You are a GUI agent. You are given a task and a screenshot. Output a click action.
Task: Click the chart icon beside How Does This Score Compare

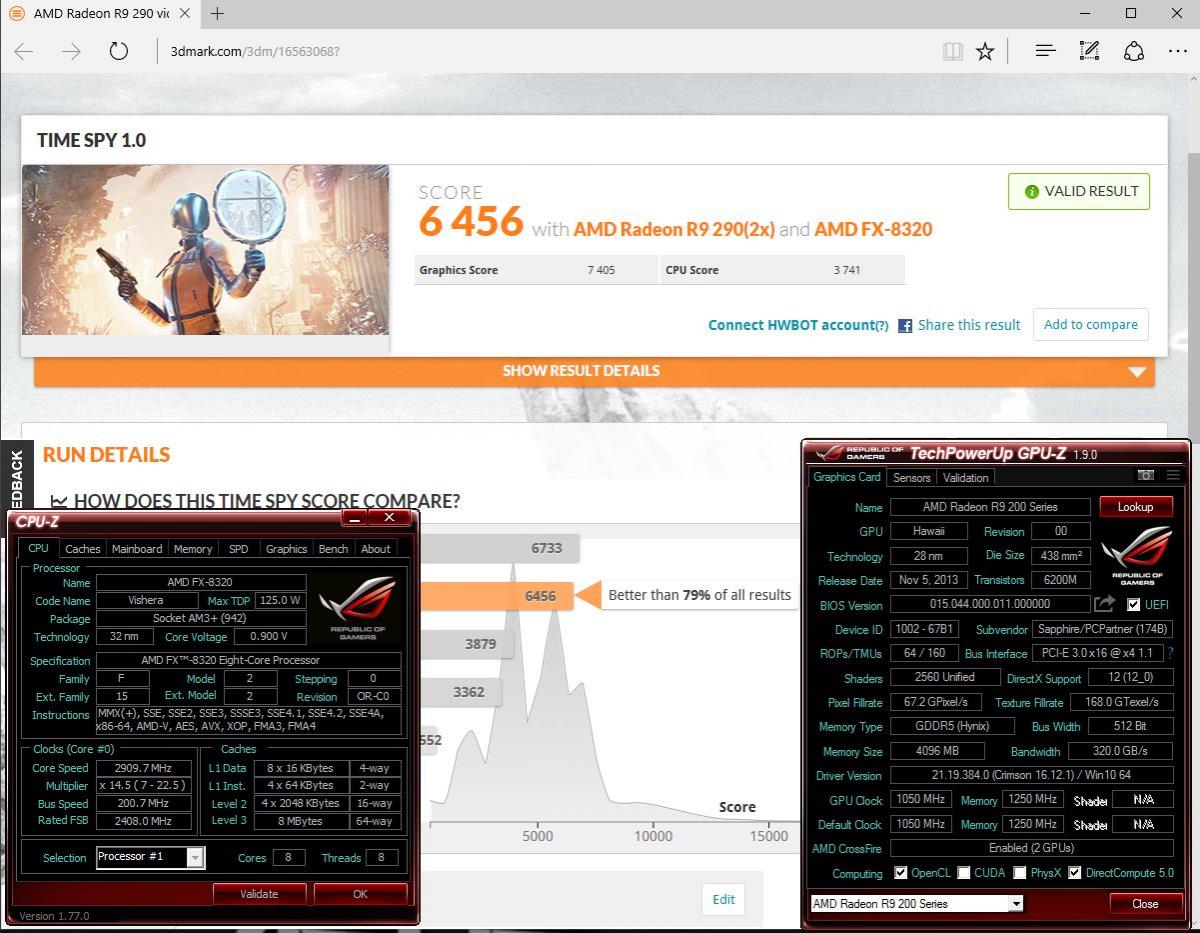(59, 501)
